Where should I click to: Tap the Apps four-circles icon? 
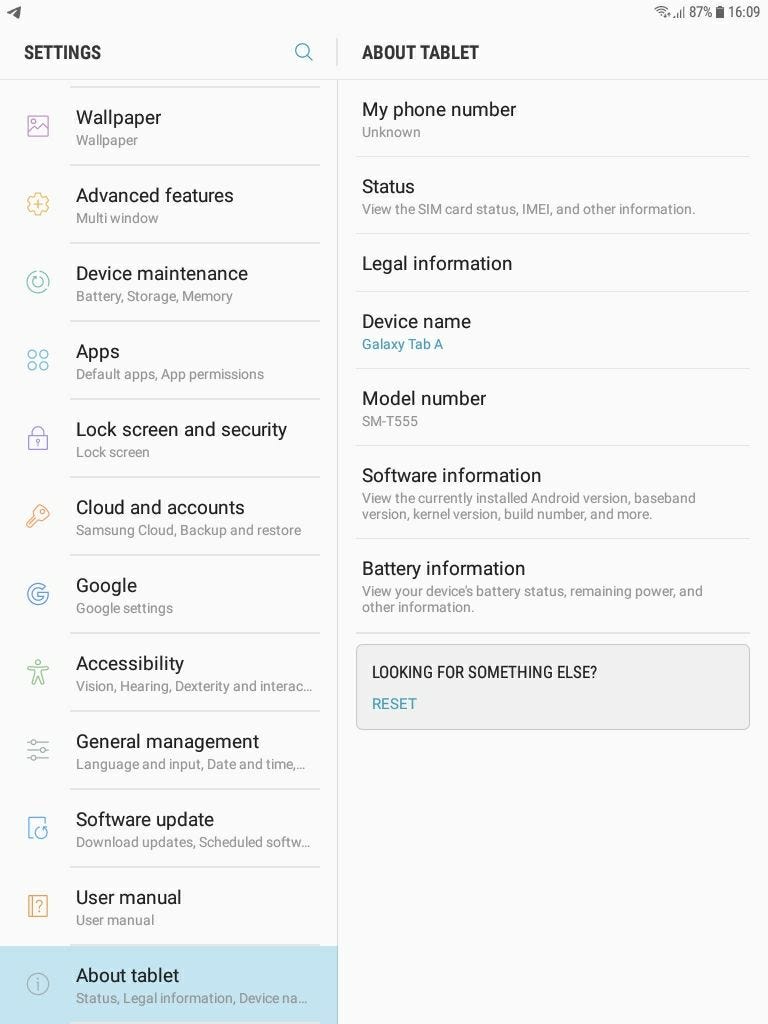tap(38, 360)
